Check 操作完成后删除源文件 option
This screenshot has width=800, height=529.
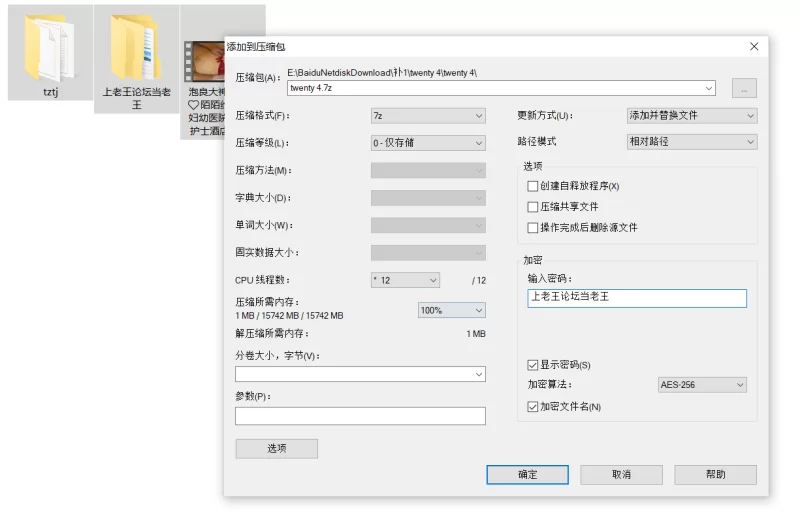click(x=533, y=228)
